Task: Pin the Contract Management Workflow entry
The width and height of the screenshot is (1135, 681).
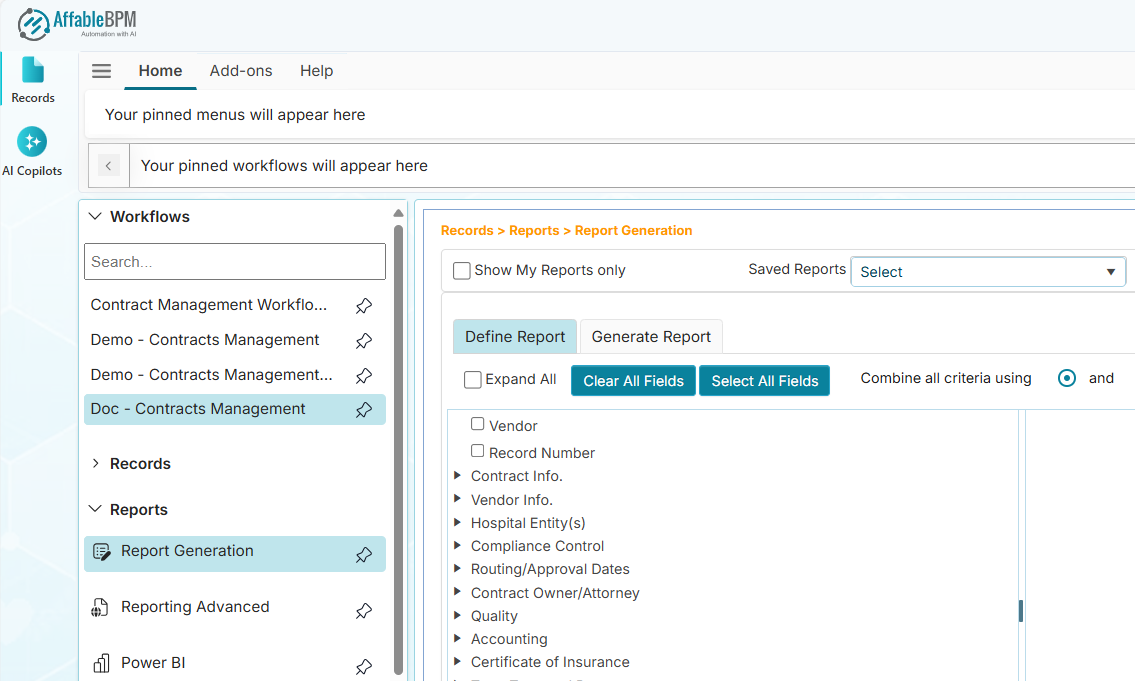Action: [364, 304]
